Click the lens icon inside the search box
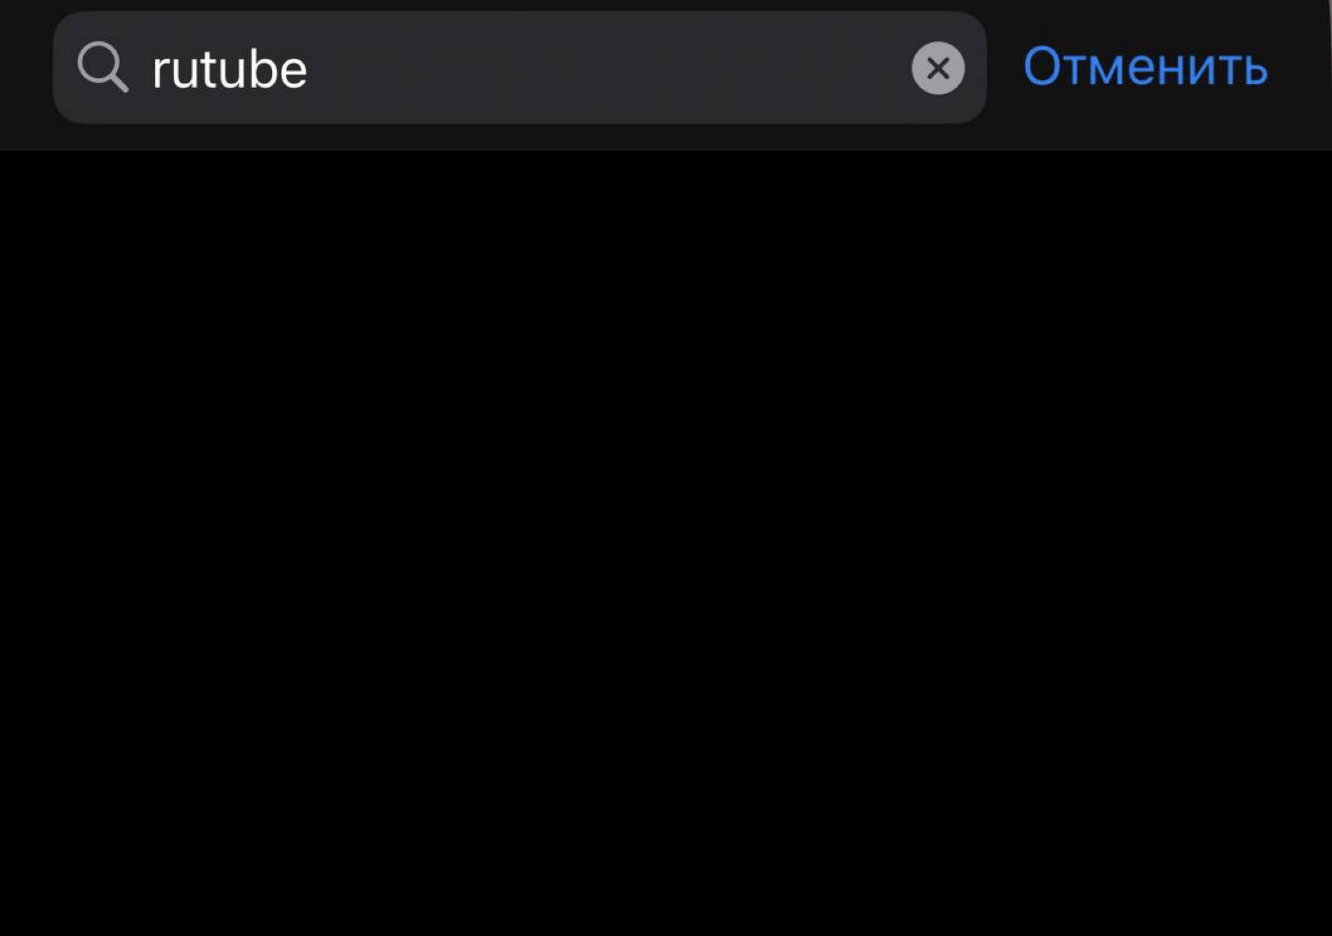Viewport: 1332px width, 936px height. pyautogui.click(x=103, y=68)
